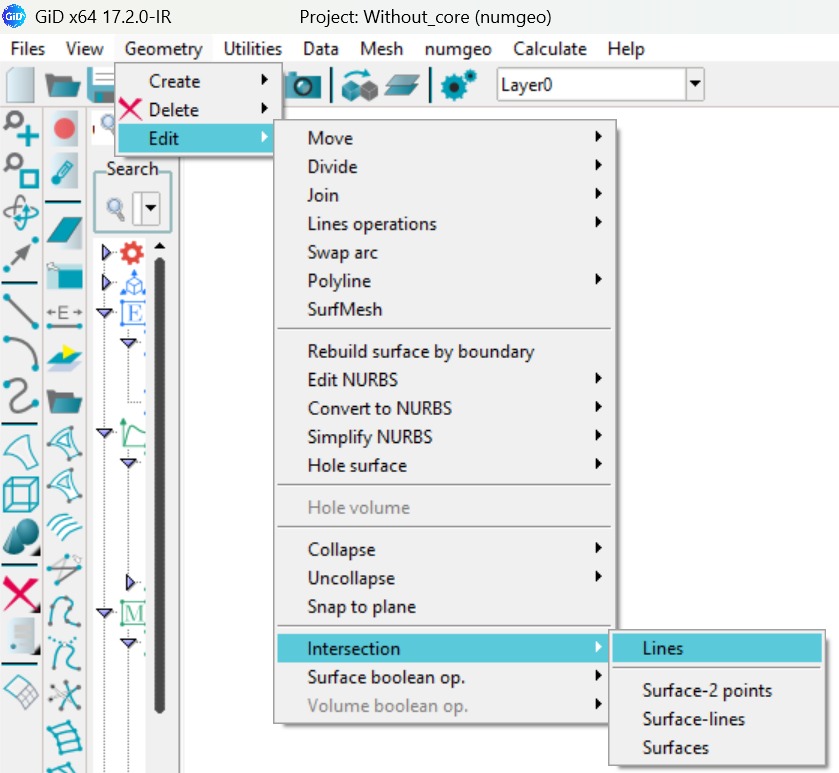Click the Open project folder icon

click(x=62, y=86)
